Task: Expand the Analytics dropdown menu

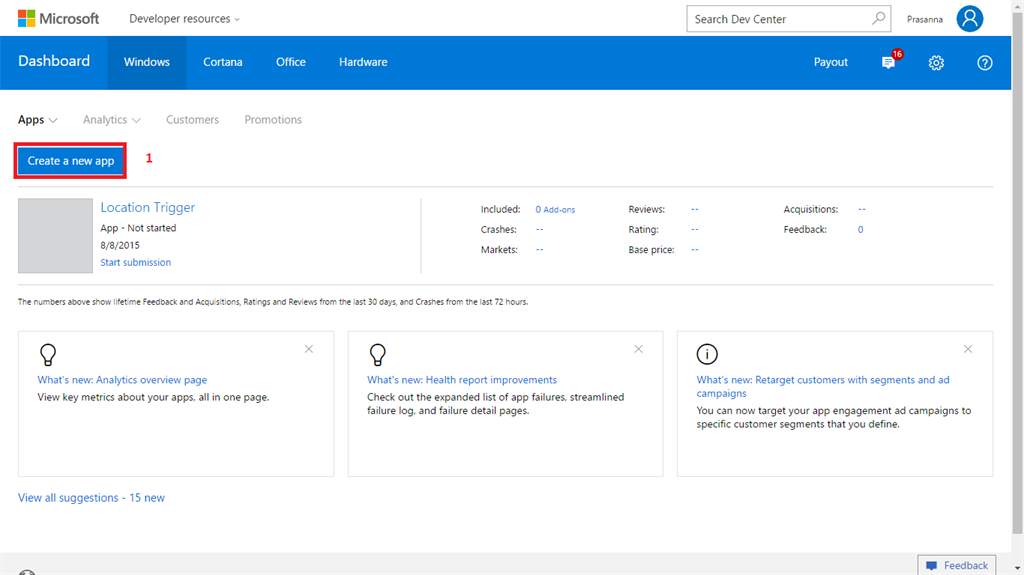Action: pos(111,120)
